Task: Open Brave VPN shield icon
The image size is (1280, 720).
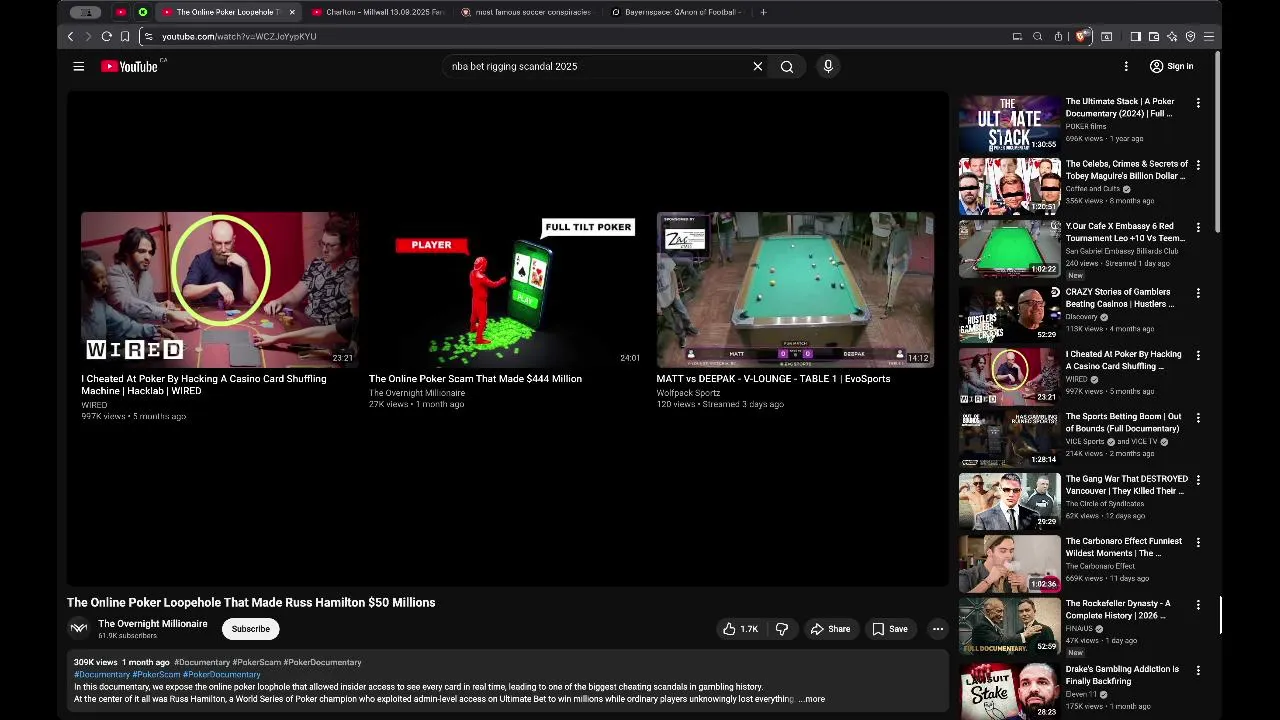Action: pos(1190,36)
